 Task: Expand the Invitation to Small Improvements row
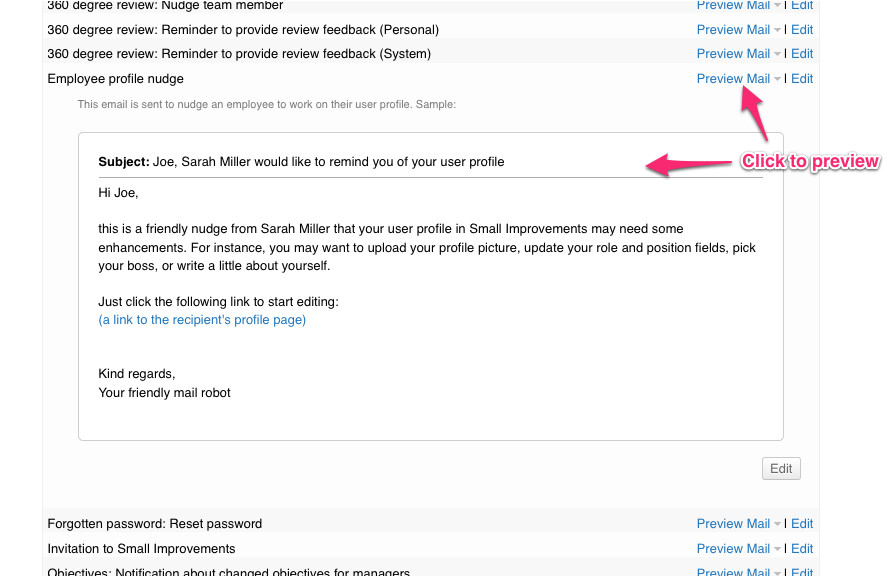[x=141, y=548]
